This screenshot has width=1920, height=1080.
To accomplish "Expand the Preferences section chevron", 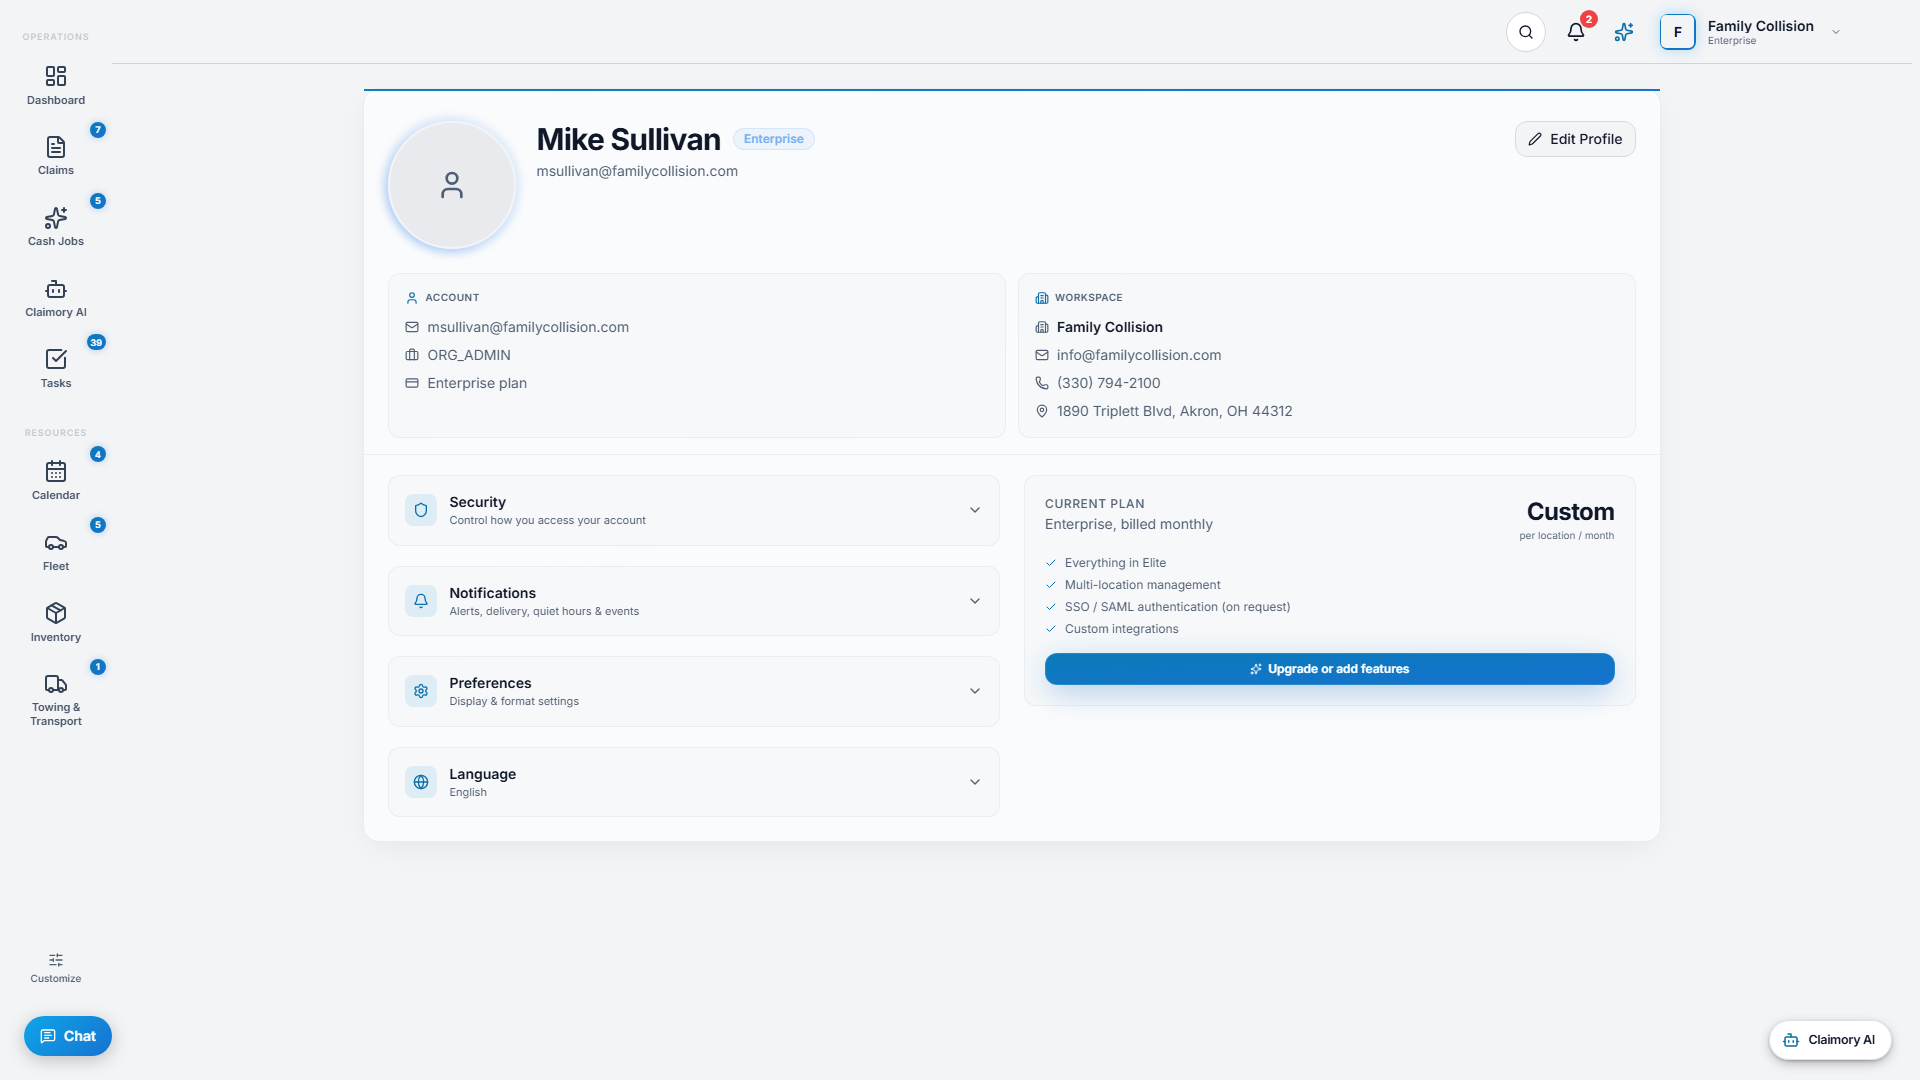I will [x=975, y=691].
